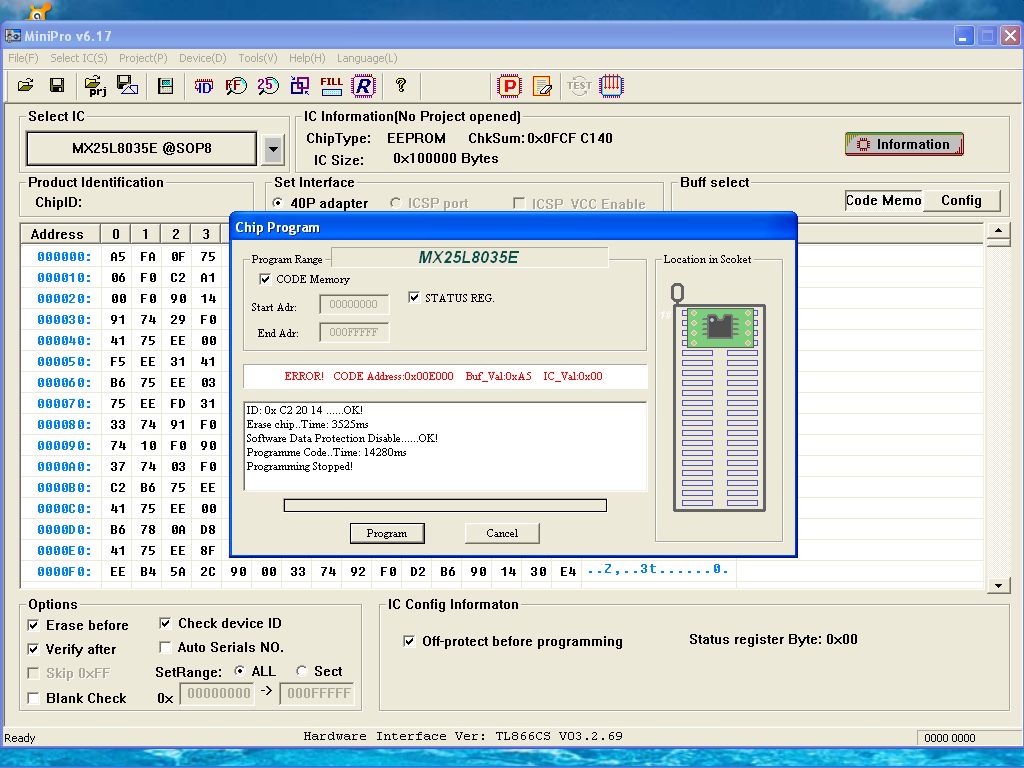
Task: Save project with the disk-and-picture icon
Action: click(x=127, y=86)
